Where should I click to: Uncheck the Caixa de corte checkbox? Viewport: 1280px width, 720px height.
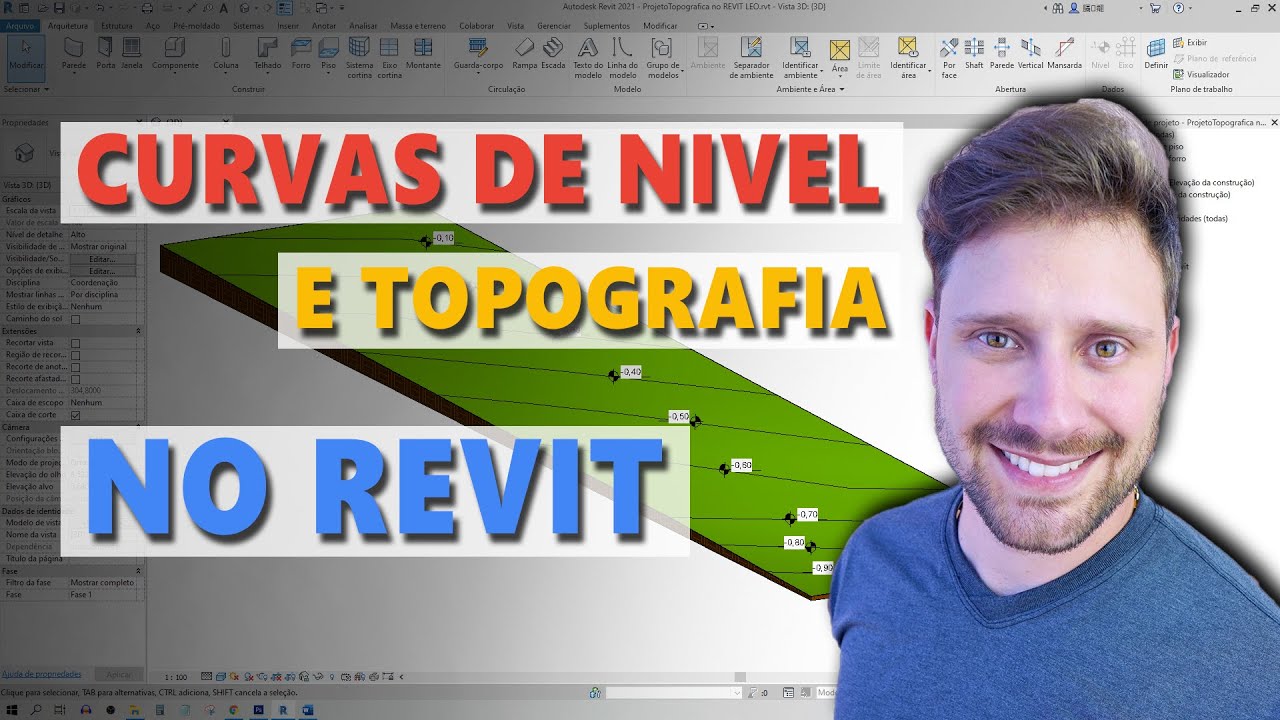pos(75,415)
